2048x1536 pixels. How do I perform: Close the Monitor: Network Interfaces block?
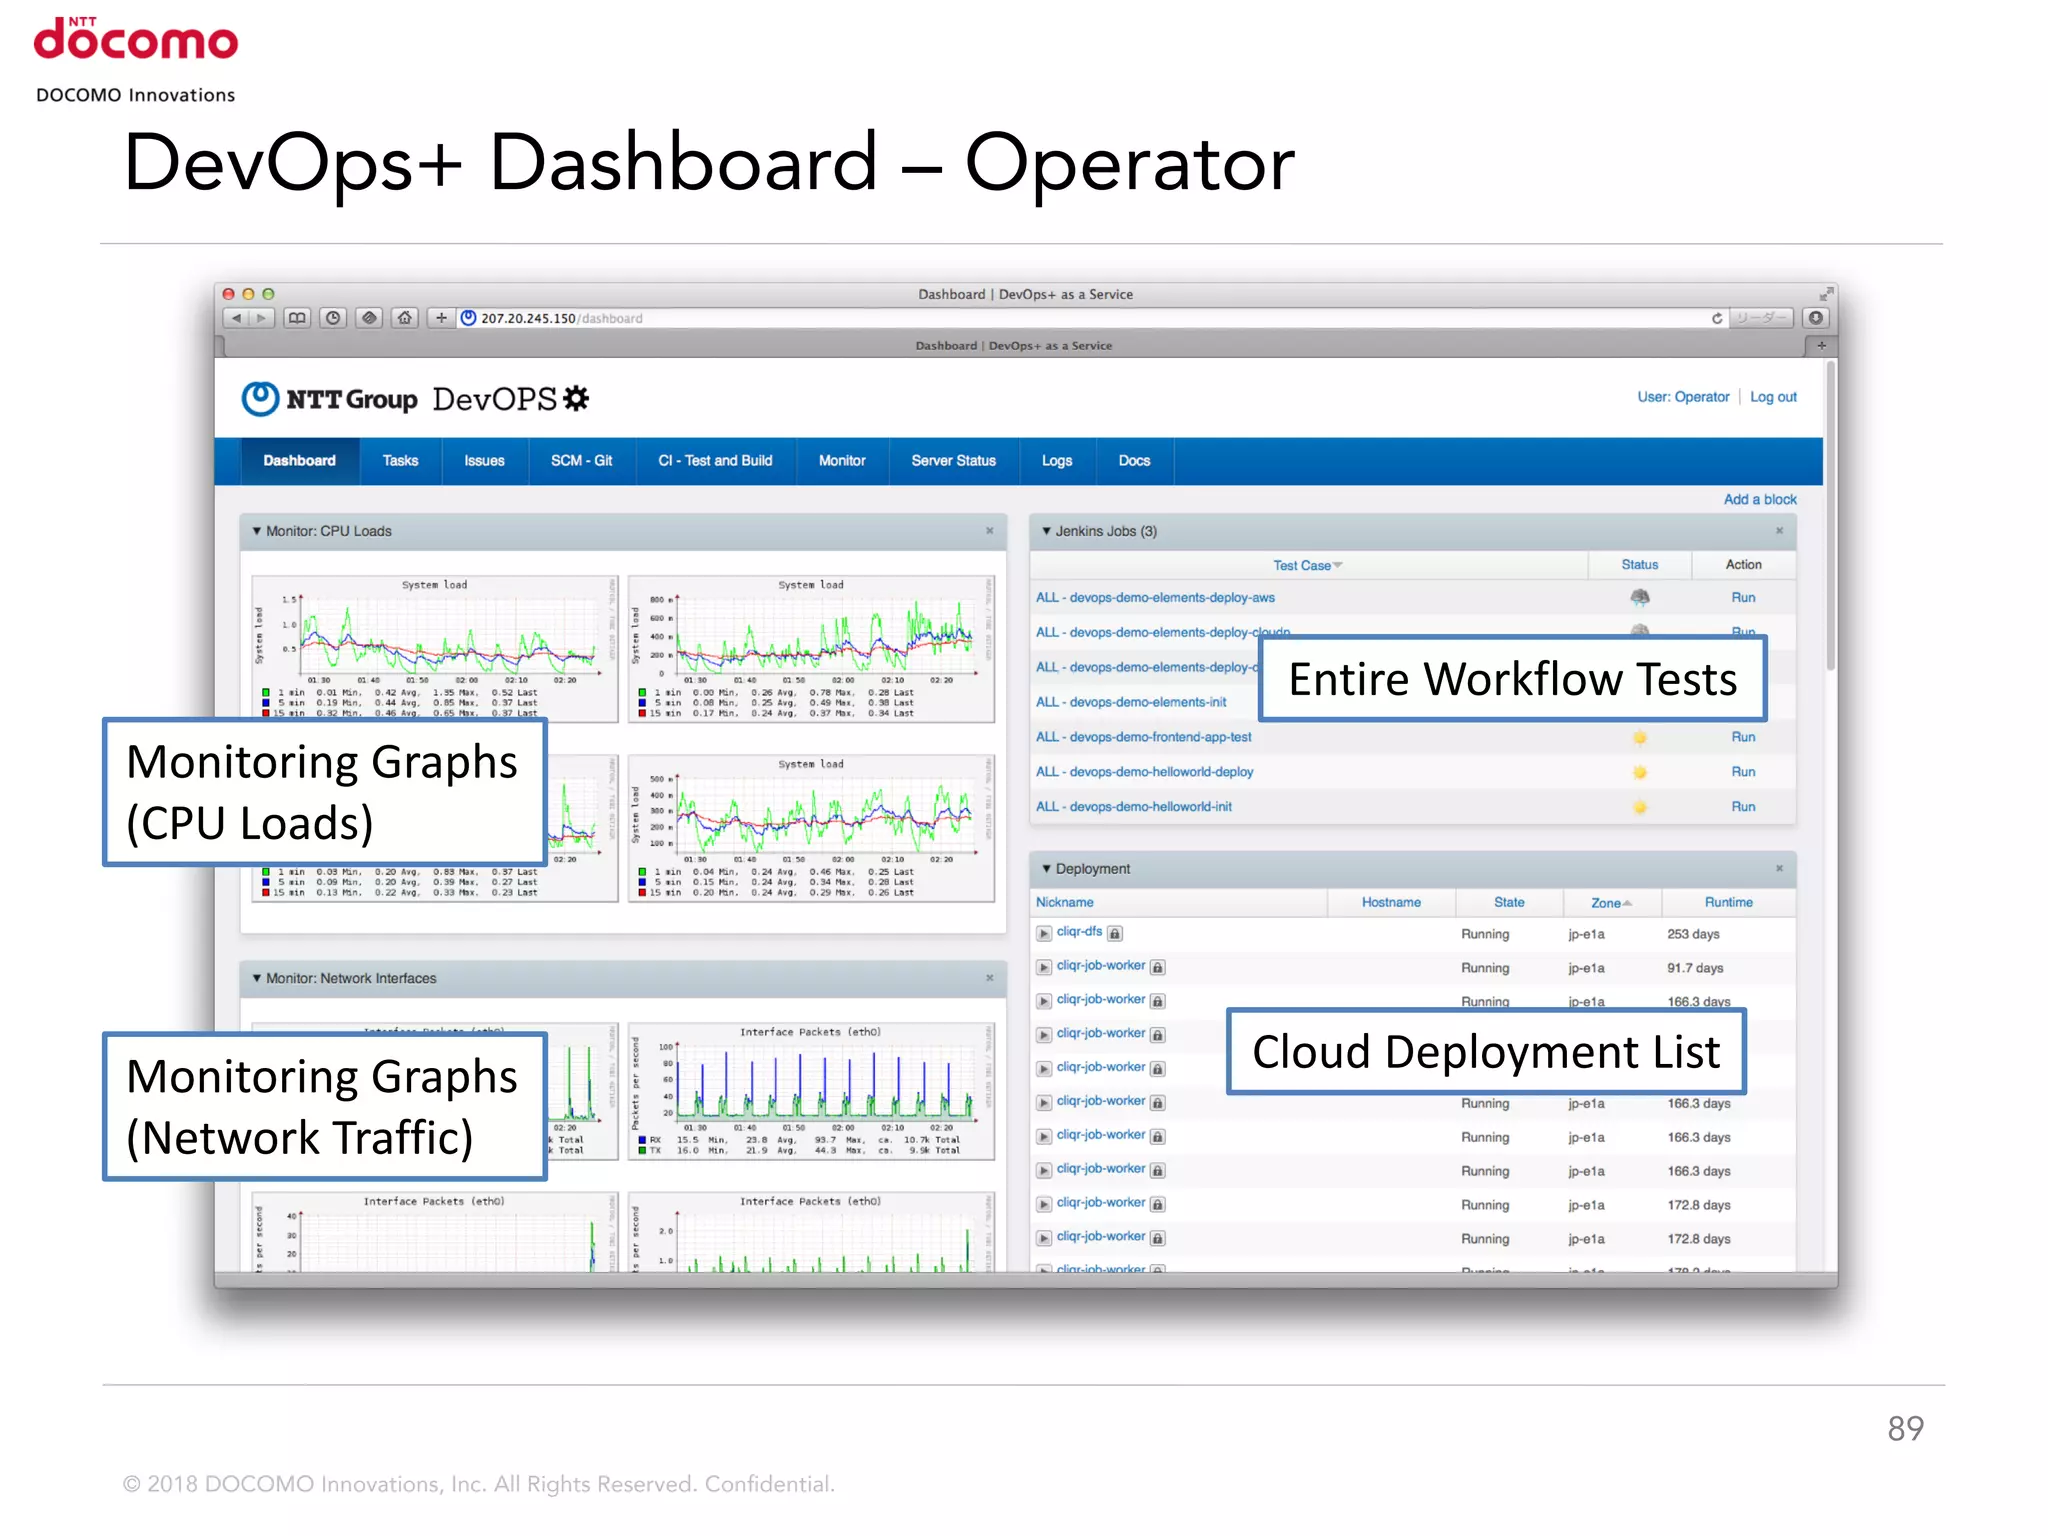[x=990, y=978]
